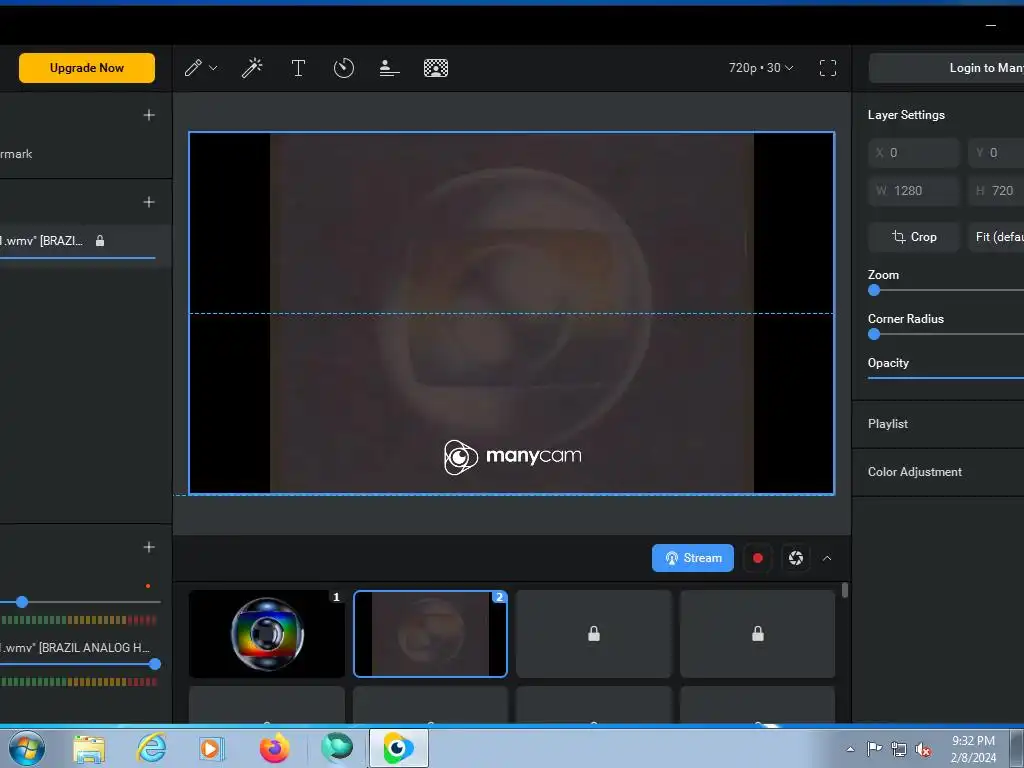The image size is (1024, 768).
Task: Open the 720p • 30 resolution dropdown
Action: (x=761, y=68)
